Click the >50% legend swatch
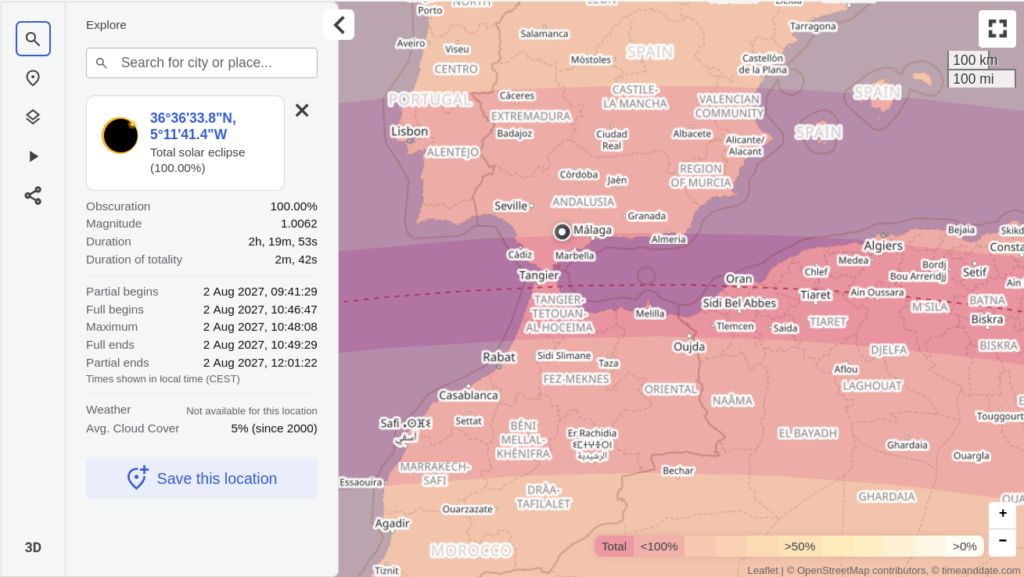 (x=799, y=546)
